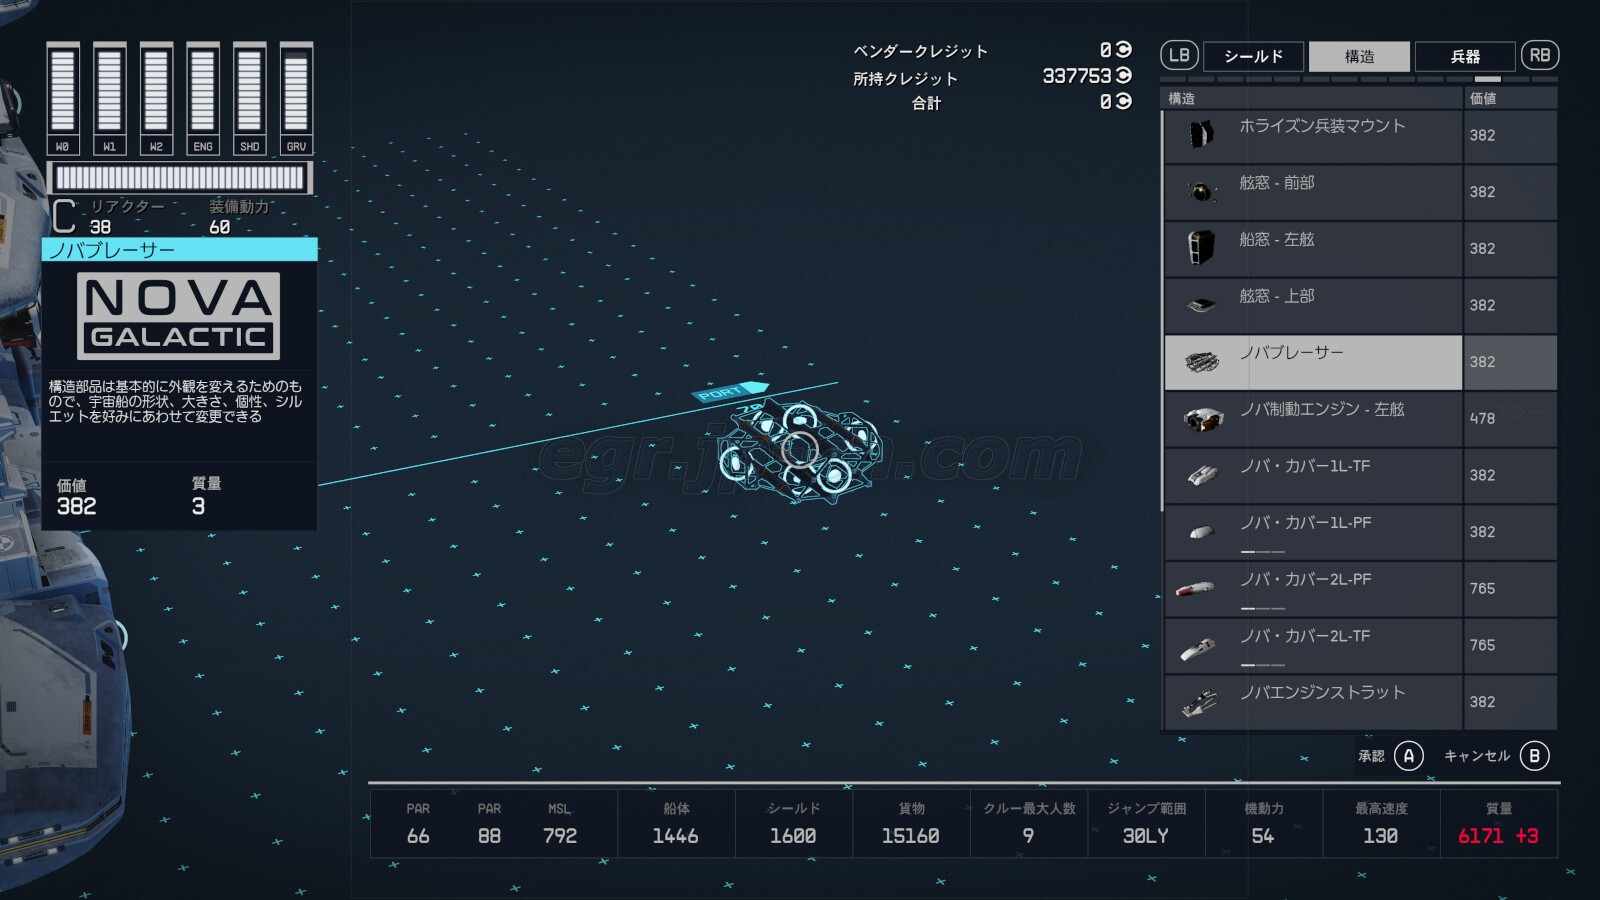Viewport: 1600px width, 900px height.
Task: Switch to the シールド tab
Action: 1253,56
